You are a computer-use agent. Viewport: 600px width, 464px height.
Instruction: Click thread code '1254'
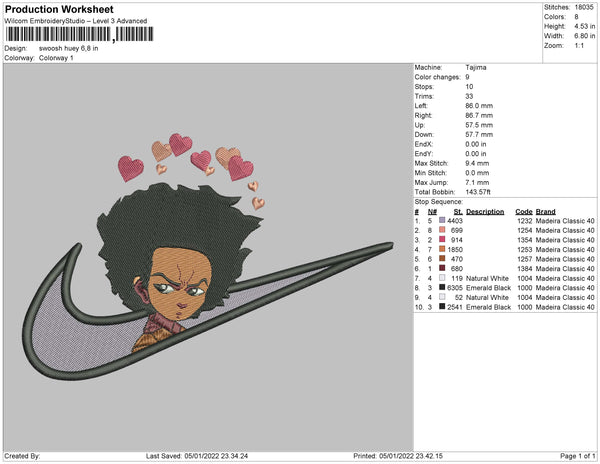(525, 230)
